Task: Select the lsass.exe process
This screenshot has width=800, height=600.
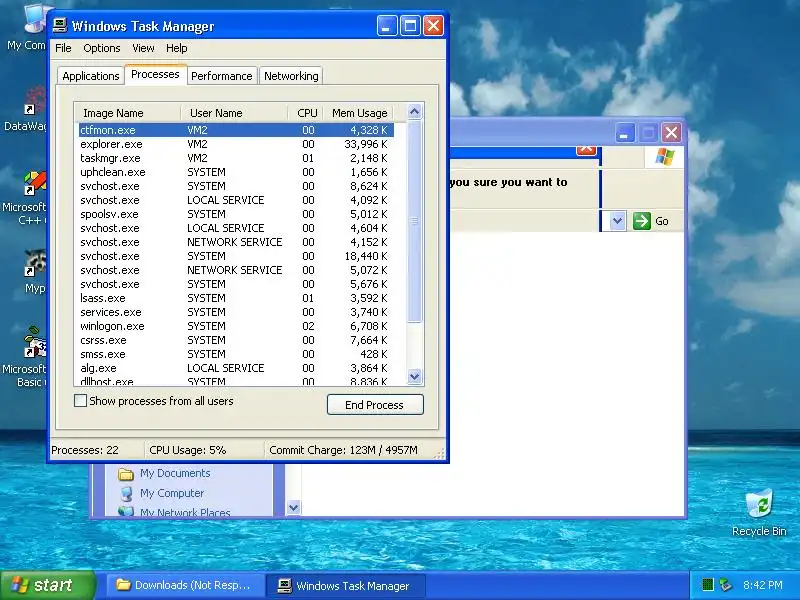Action: click(236, 298)
